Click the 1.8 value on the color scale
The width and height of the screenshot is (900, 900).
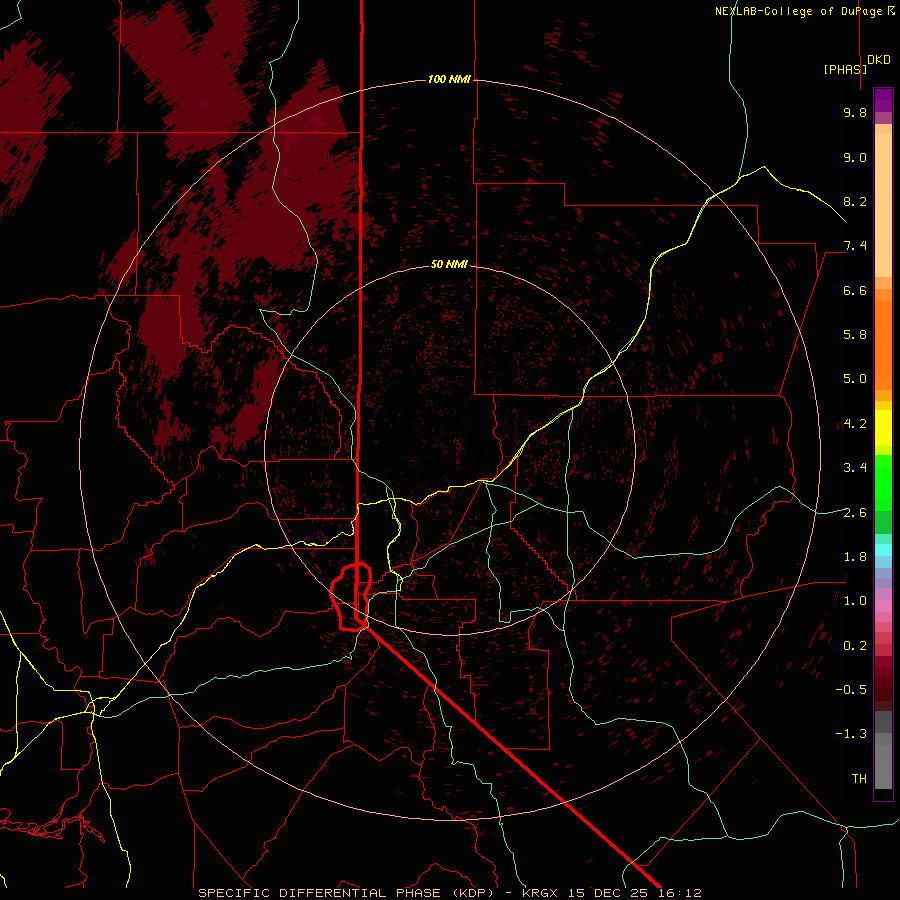855,557
